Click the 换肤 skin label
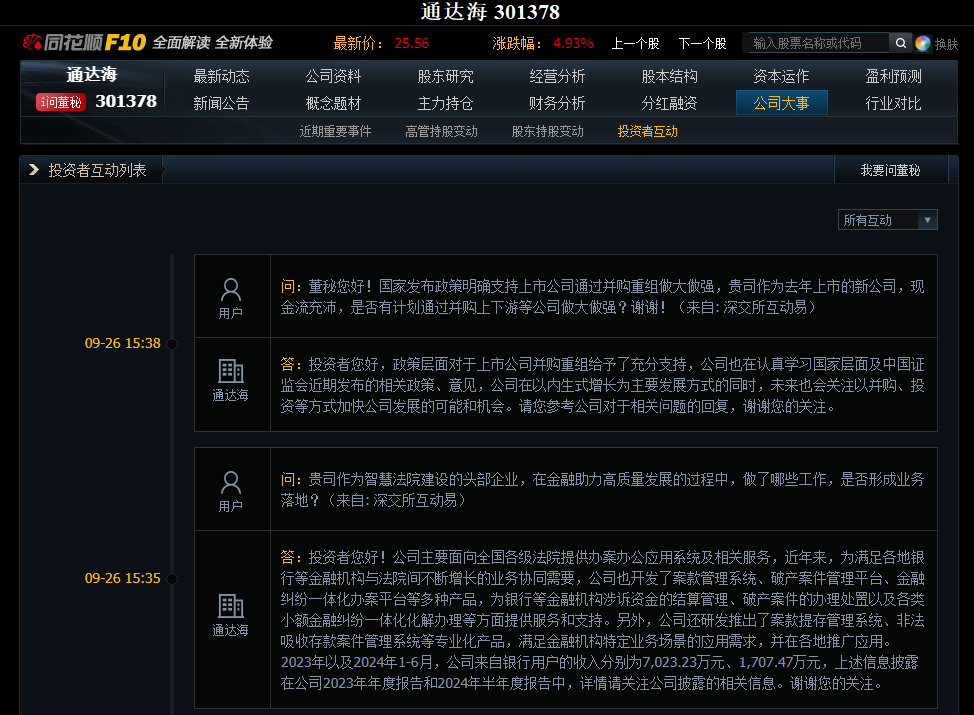Viewport: 974px width, 715px height. click(946, 44)
